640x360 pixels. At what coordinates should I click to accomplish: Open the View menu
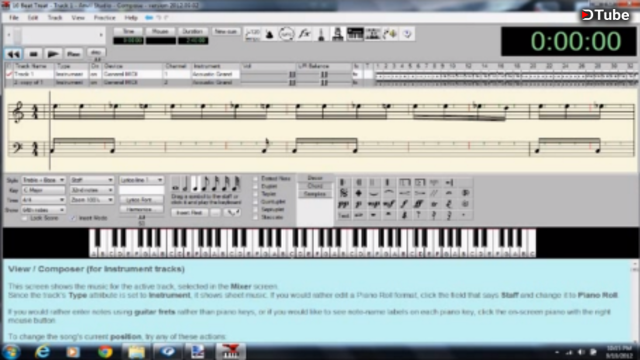[x=78, y=18]
